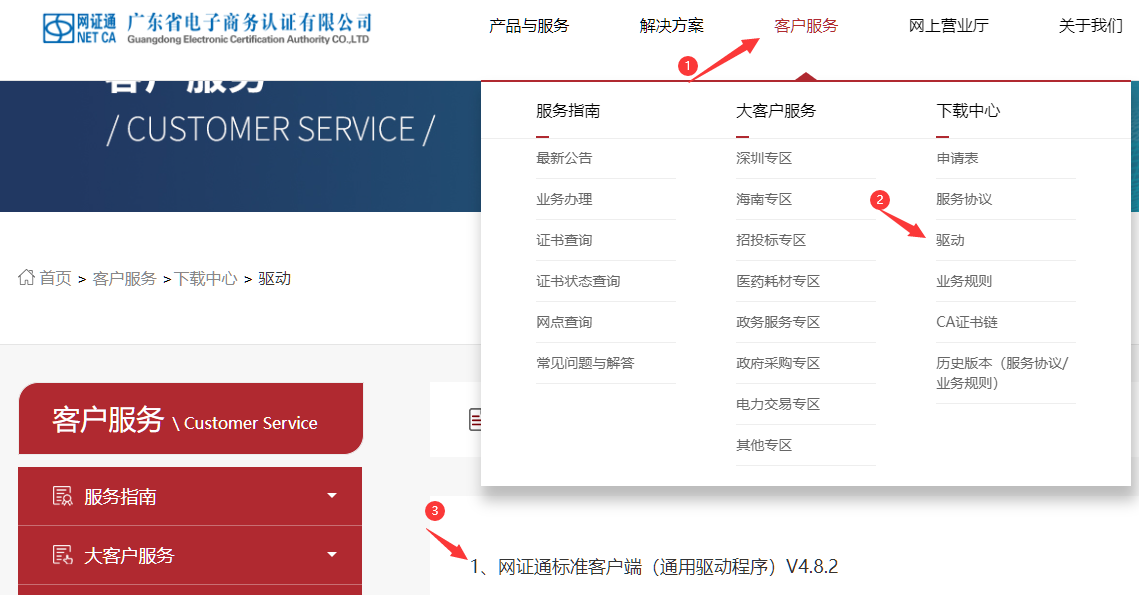Go to 网上营业厅 in the top navigation

pos(948,26)
